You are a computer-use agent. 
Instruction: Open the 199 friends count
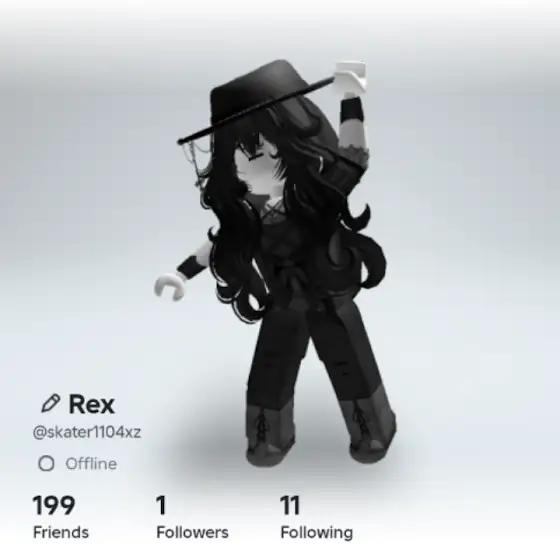tap(54, 505)
